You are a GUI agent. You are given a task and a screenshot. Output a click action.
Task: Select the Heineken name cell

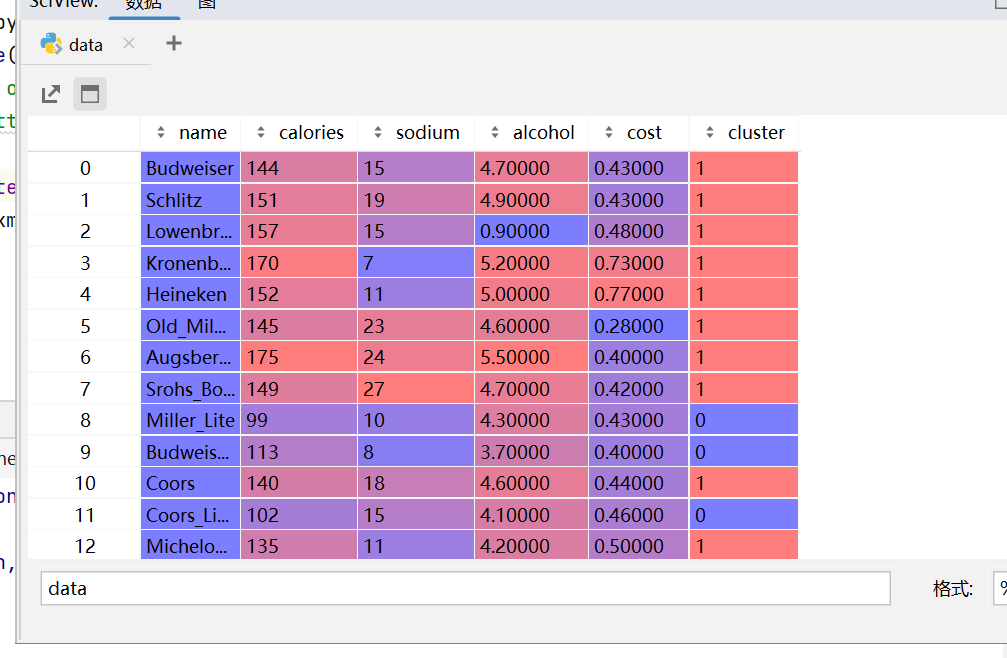pyautogui.click(x=191, y=294)
